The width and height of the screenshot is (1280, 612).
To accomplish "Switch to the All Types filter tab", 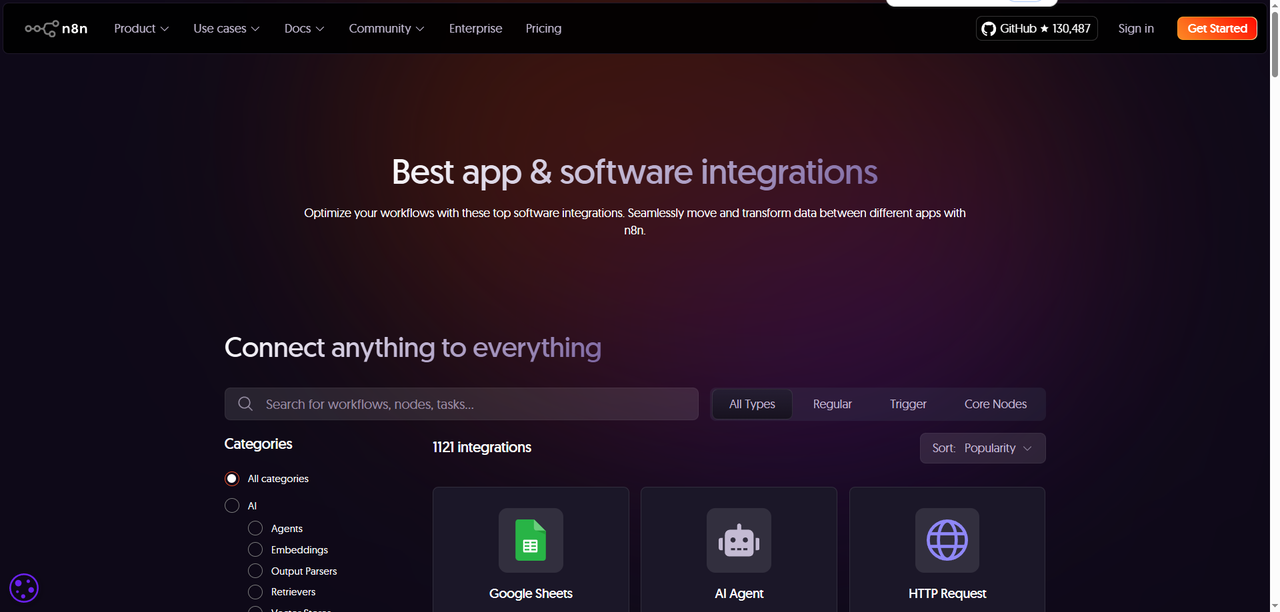I will (752, 404).
